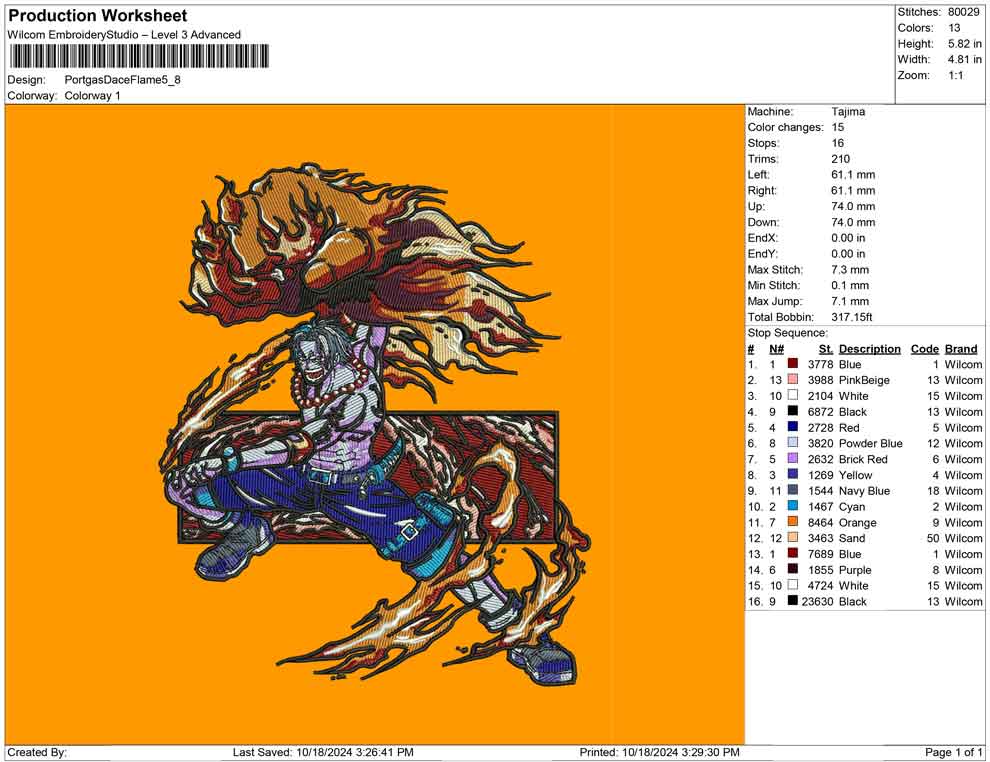This screenshot has width=990, height=762.
Task: Click the Total Bobbin value 317.15ft
Action: pos(852,317)
